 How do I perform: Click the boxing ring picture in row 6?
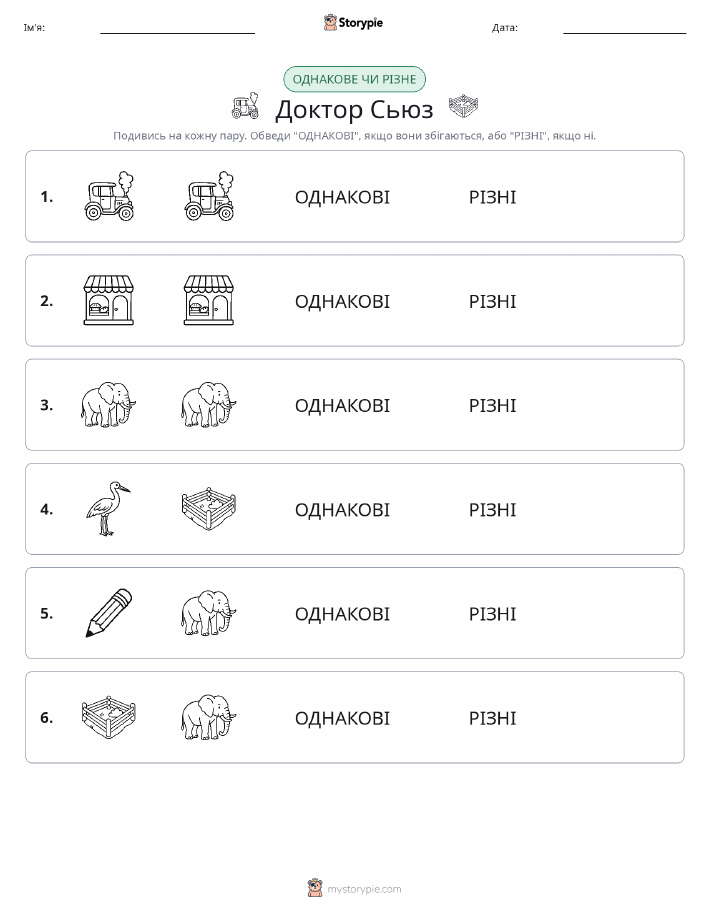[x=109, y=717]
